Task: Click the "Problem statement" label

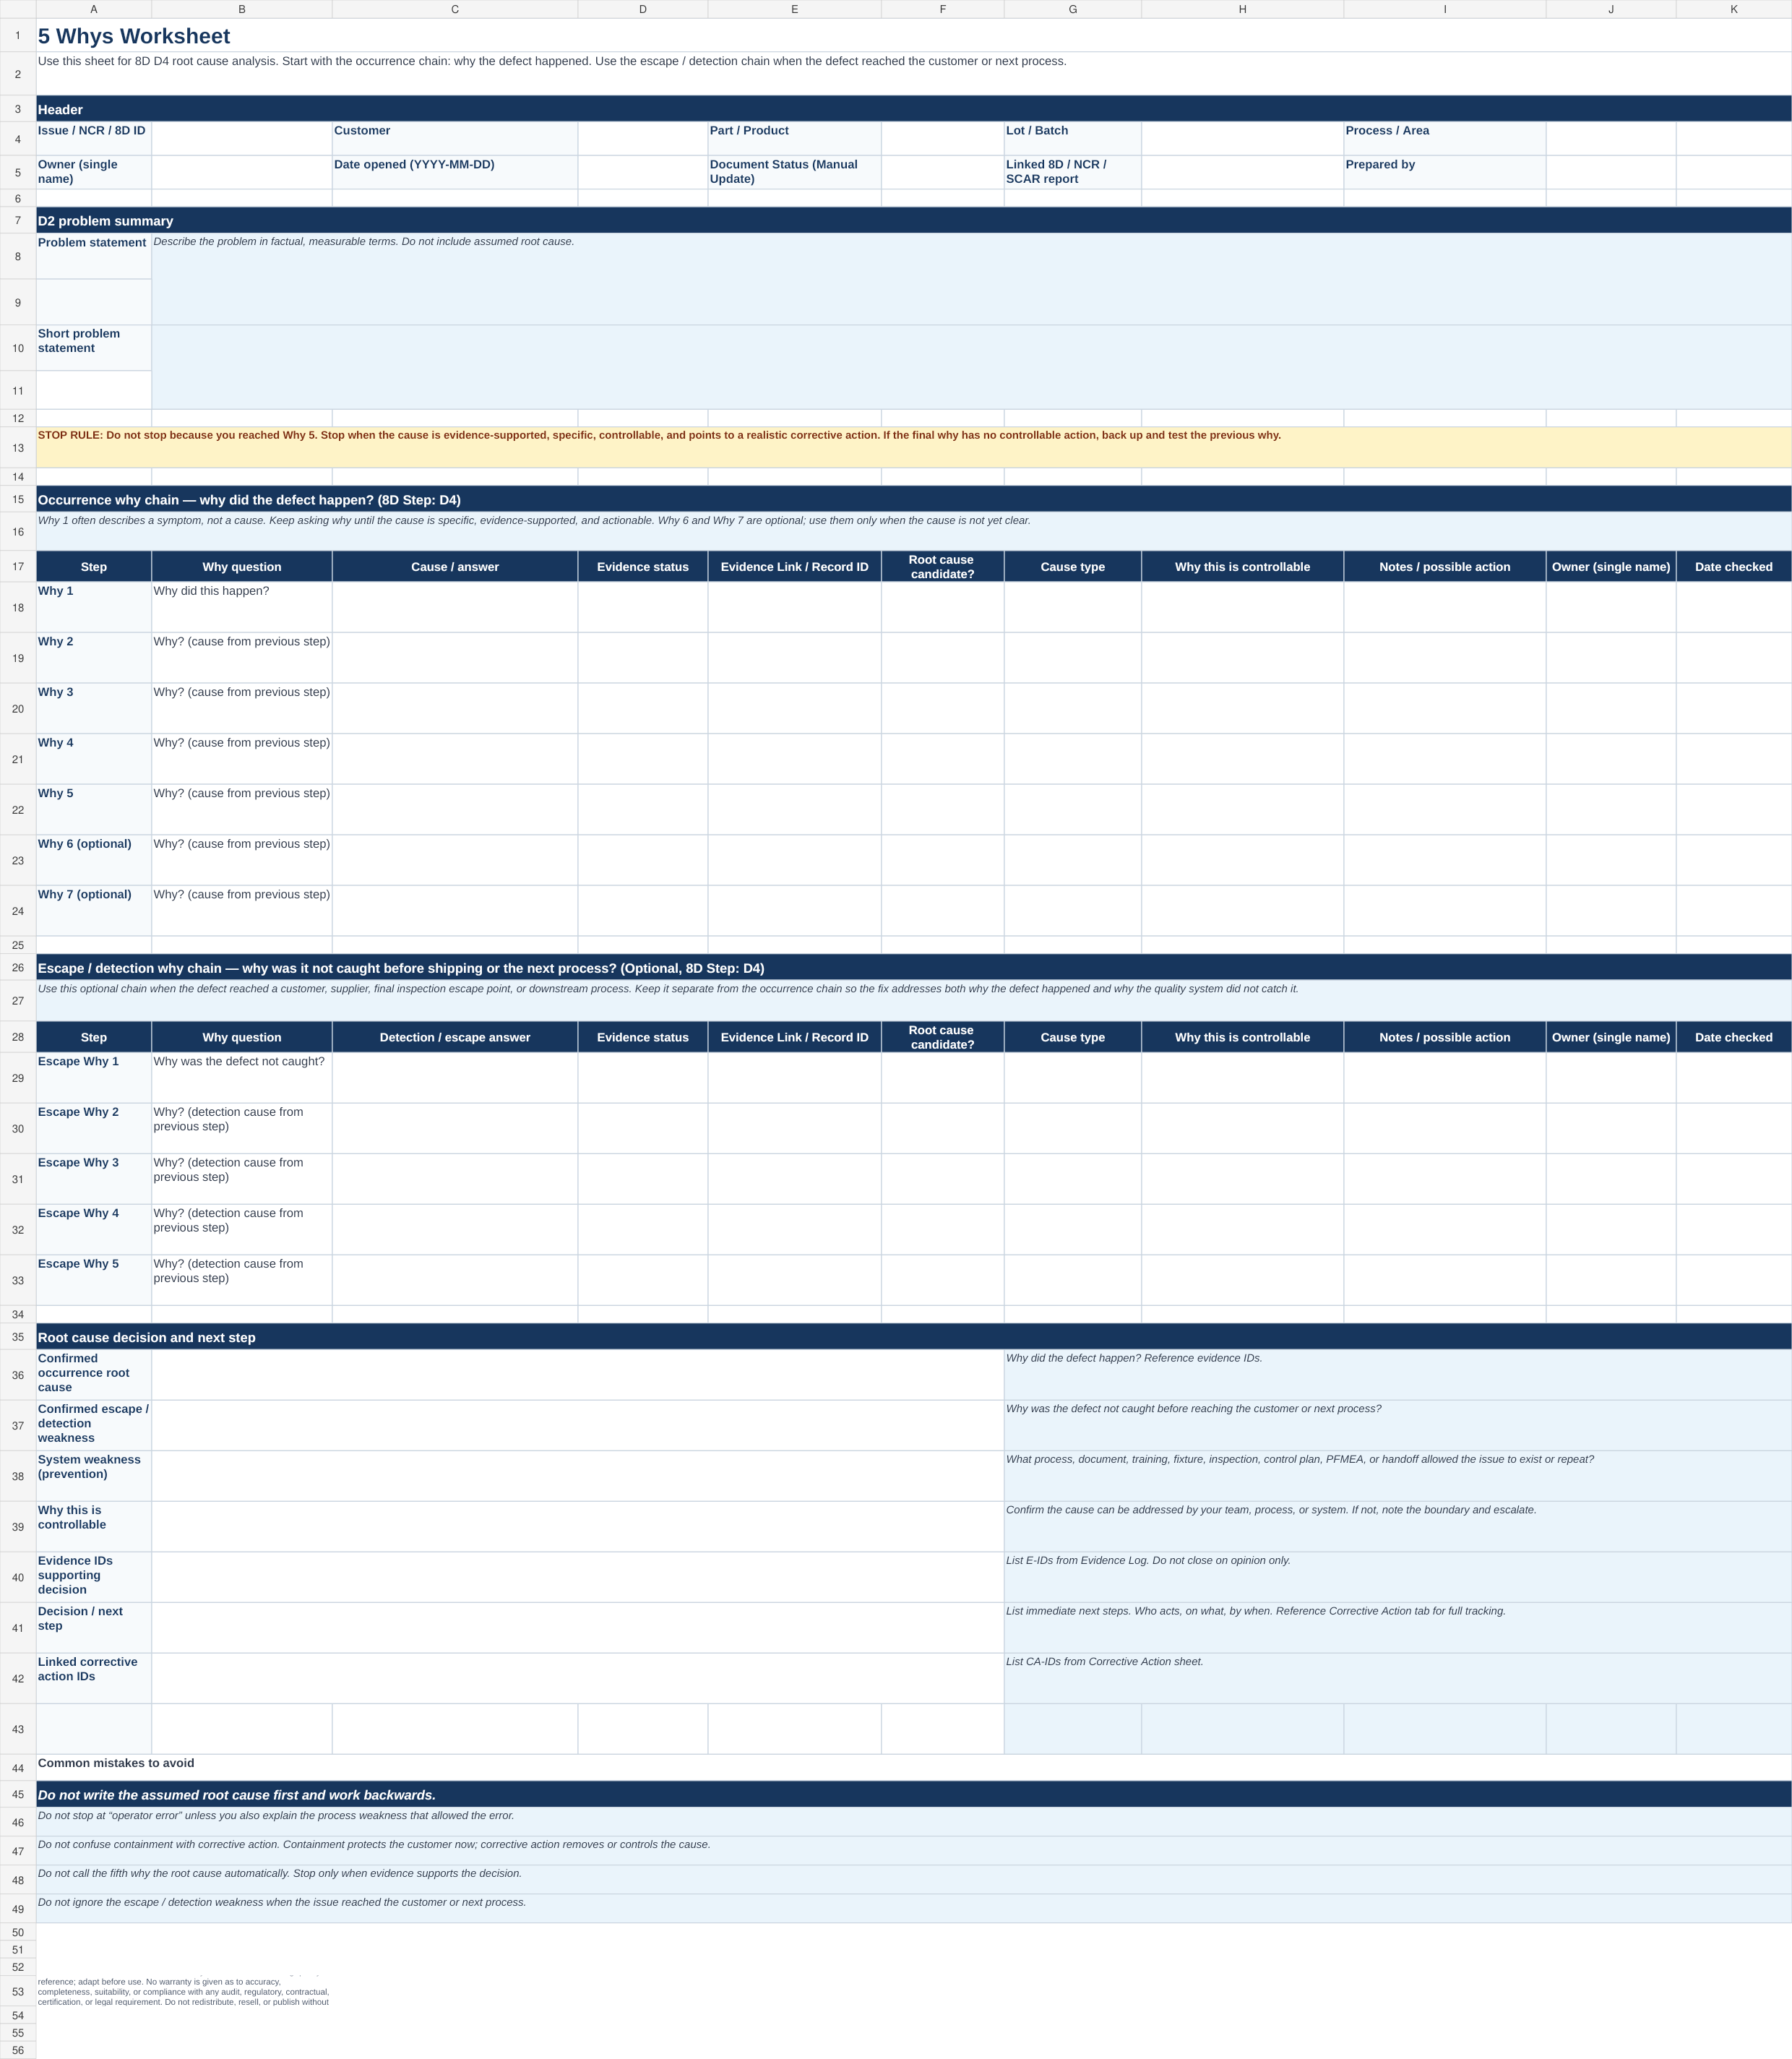Action: tap(94, 256)
